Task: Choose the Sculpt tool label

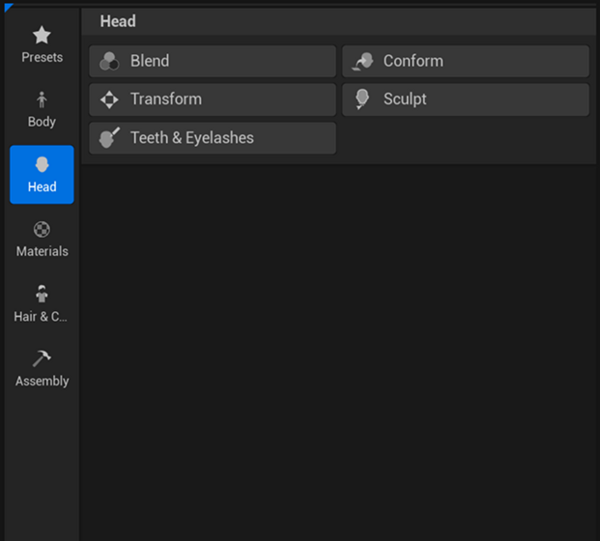Action: point(405,99)
